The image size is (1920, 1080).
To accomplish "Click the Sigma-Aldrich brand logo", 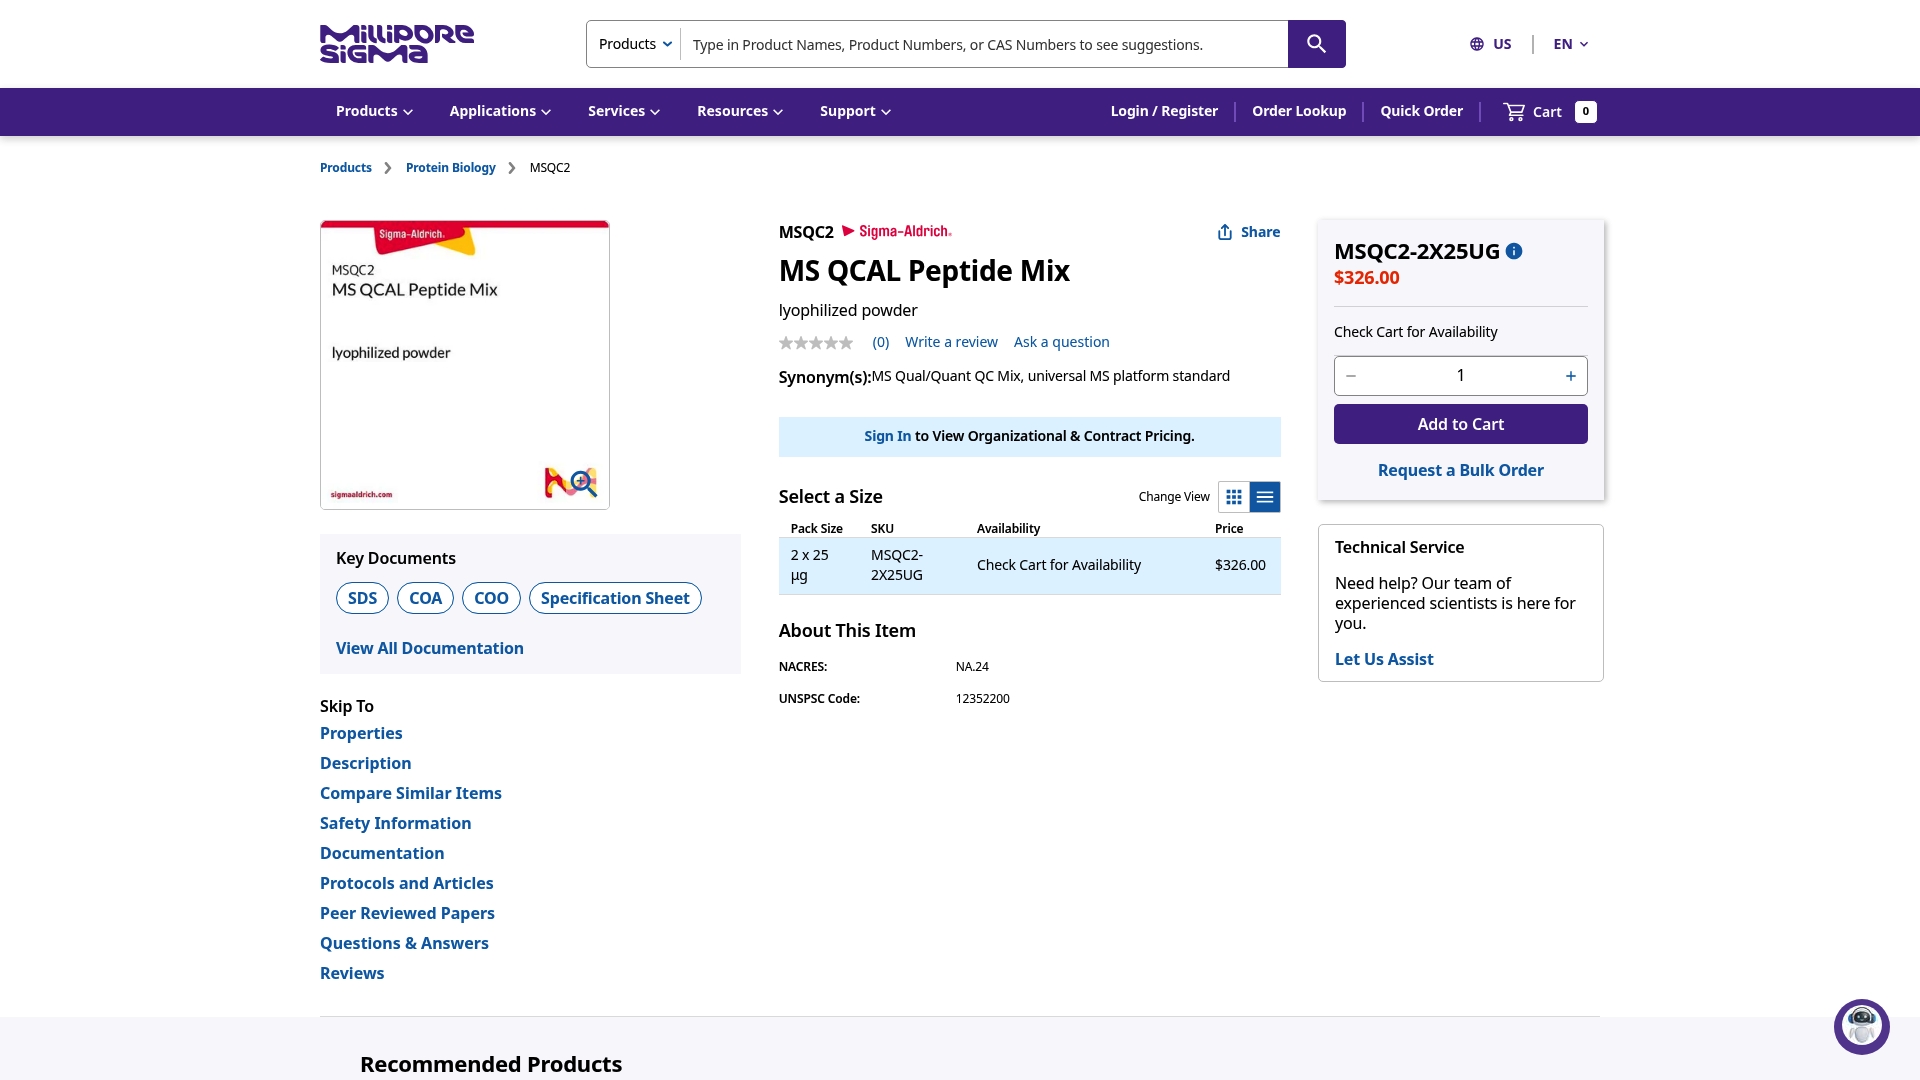I will tap(896, 232).
